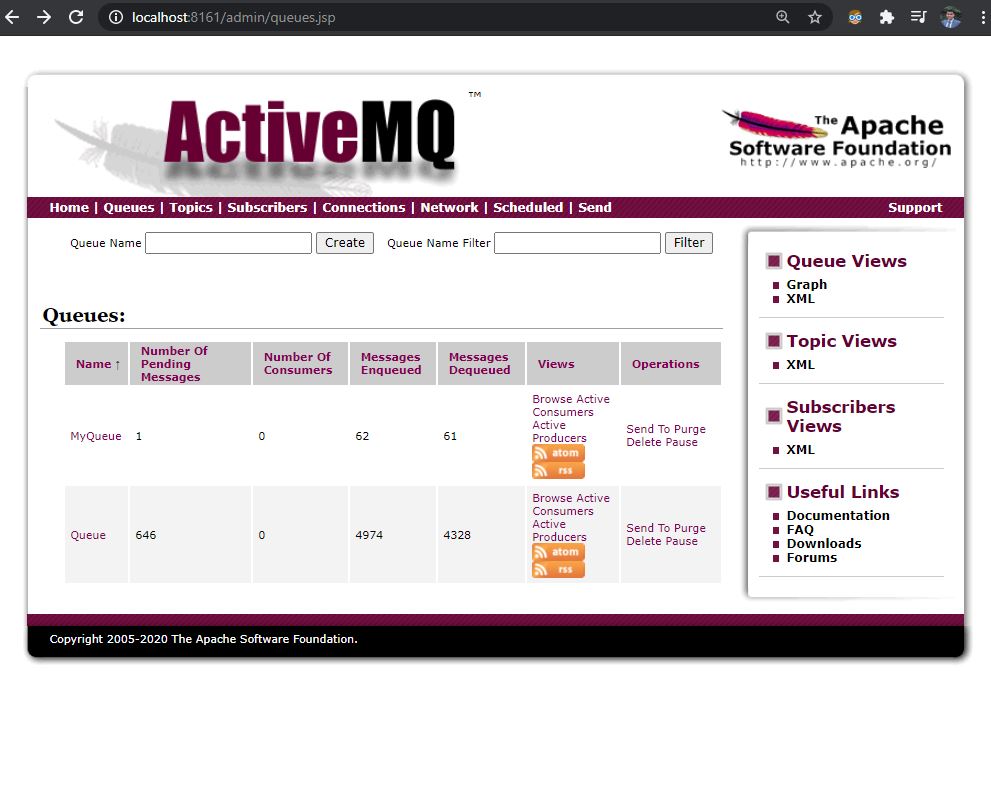991x790 pixels.
Task: View Active Consumers for the Queue row
Action: coord(571,504)
